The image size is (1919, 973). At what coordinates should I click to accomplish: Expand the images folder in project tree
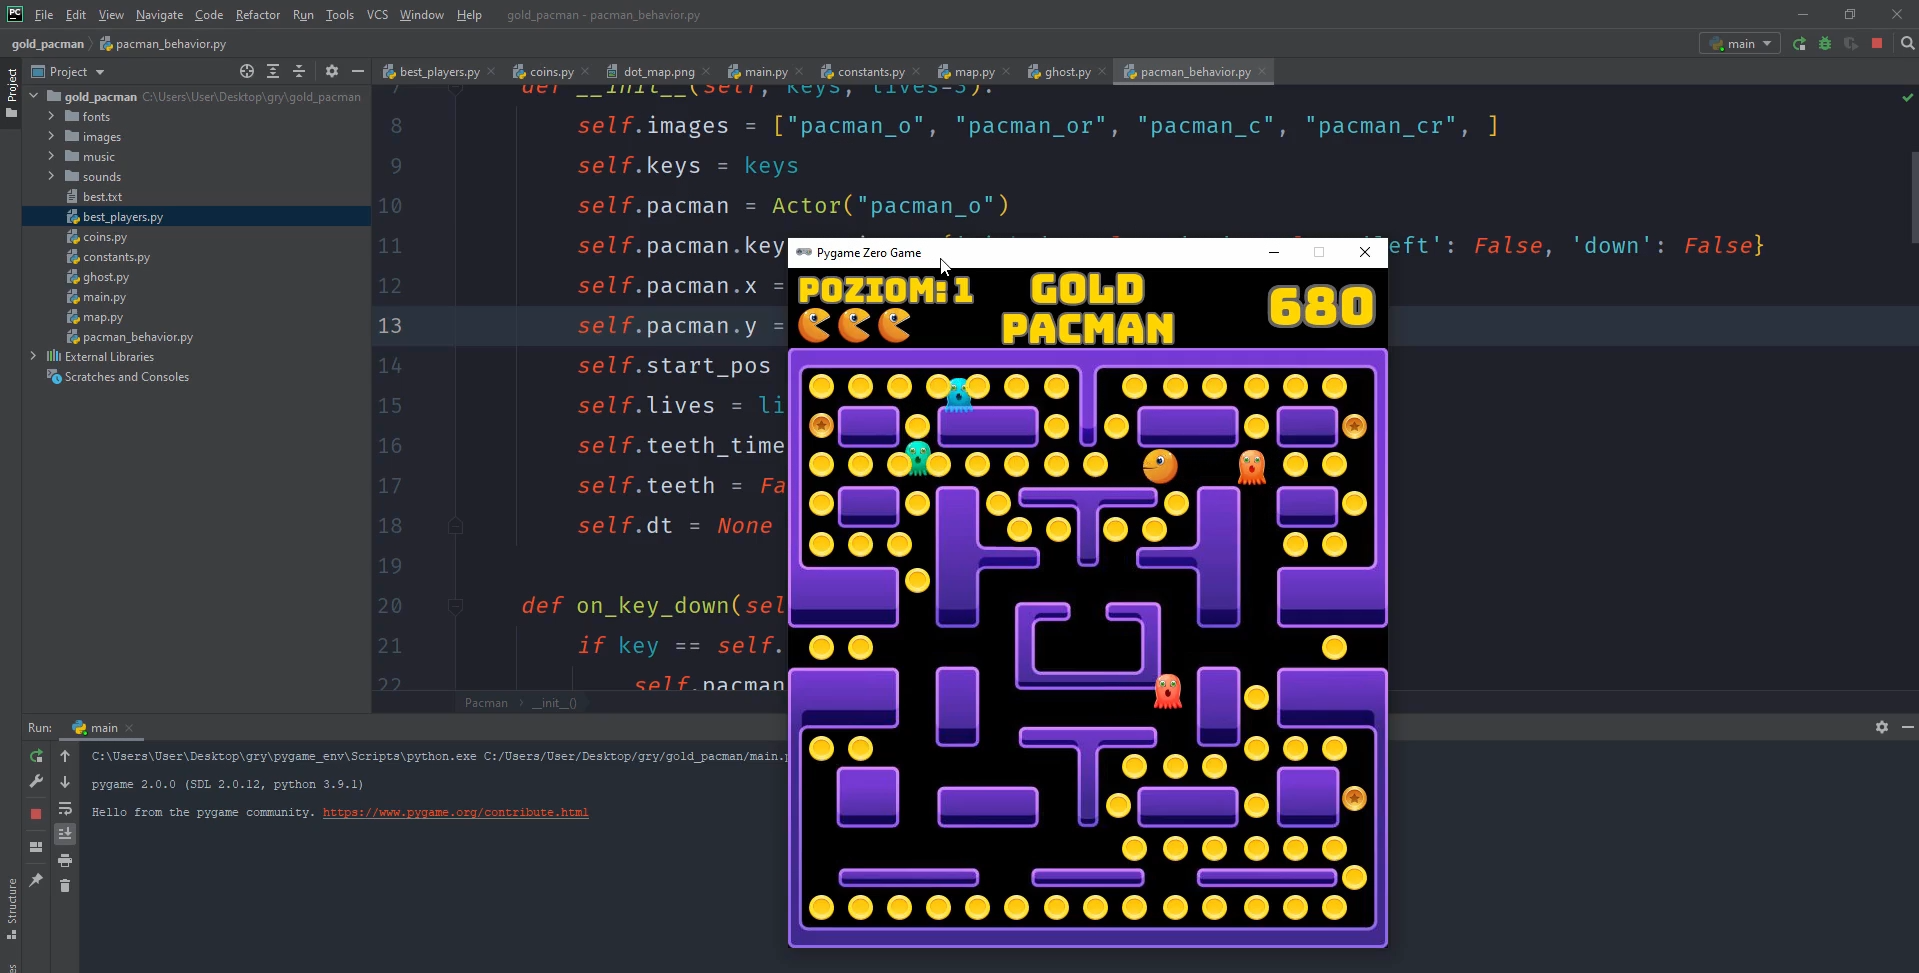pyautogui.click(x=51, y=137)
